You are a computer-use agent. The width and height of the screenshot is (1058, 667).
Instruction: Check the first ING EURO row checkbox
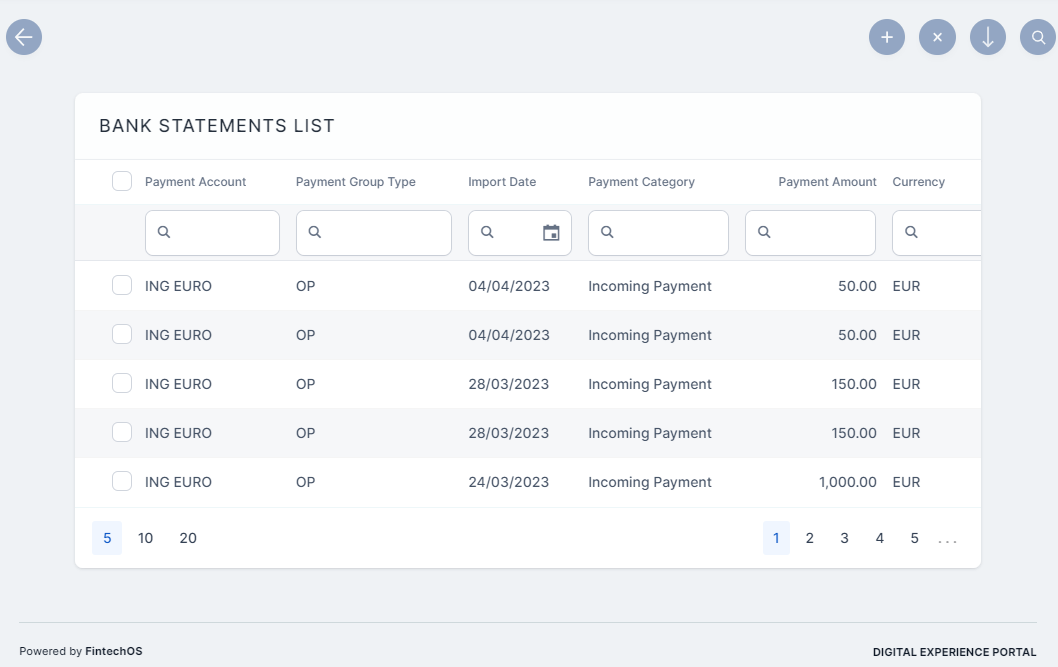click(x=122, y=284)
